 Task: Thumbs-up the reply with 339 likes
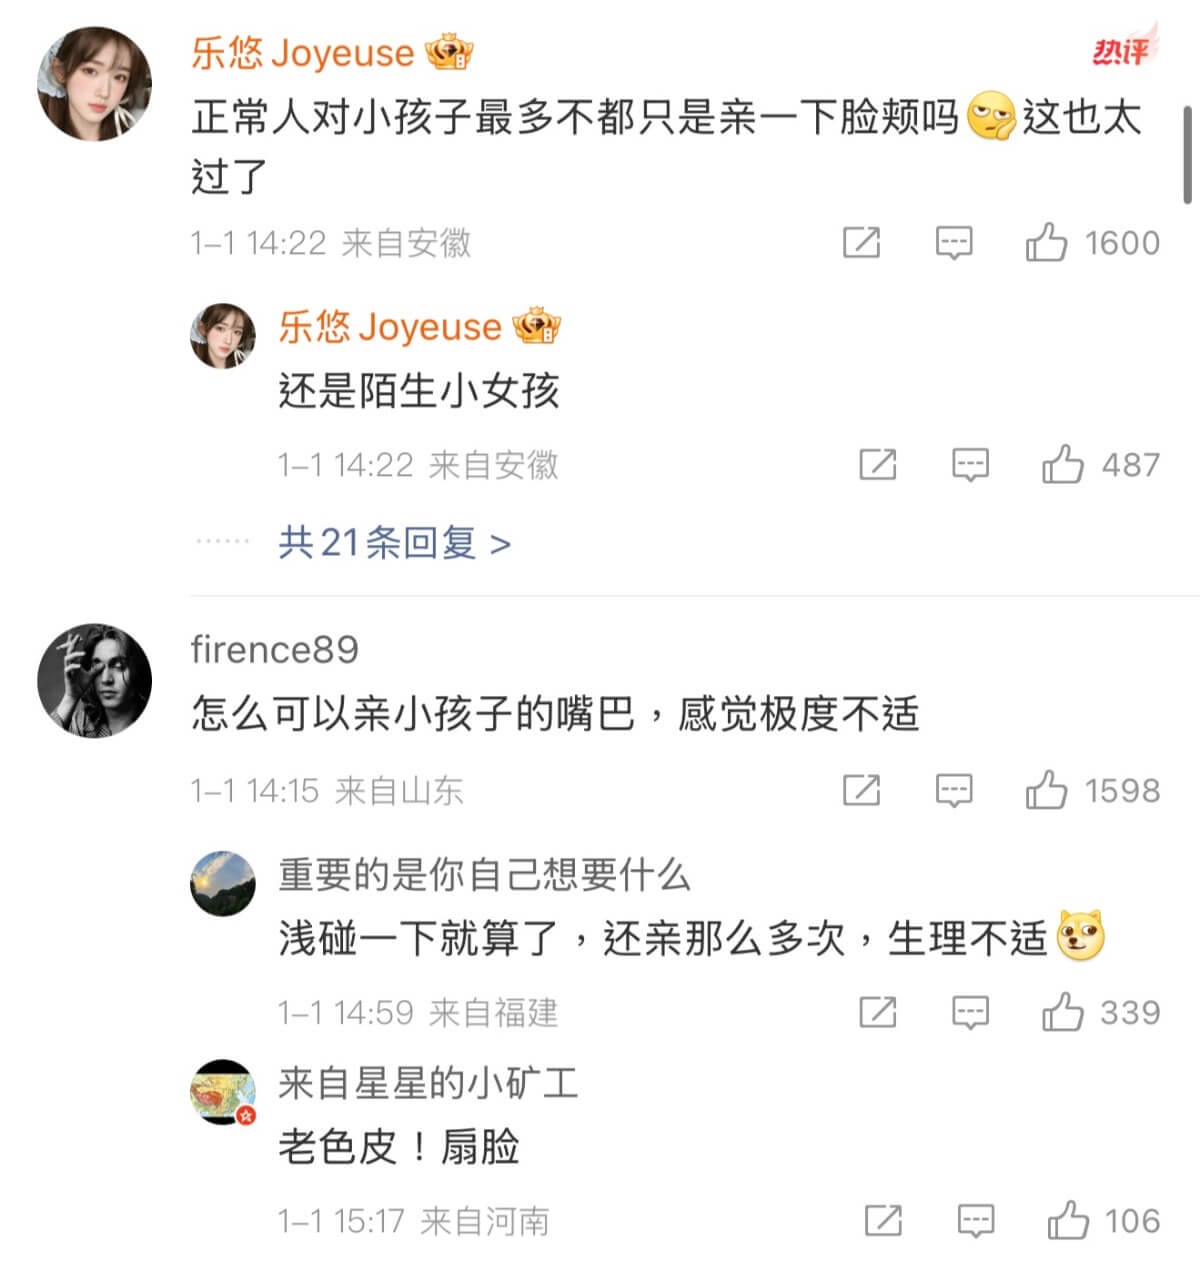tap(1062, 1013)
